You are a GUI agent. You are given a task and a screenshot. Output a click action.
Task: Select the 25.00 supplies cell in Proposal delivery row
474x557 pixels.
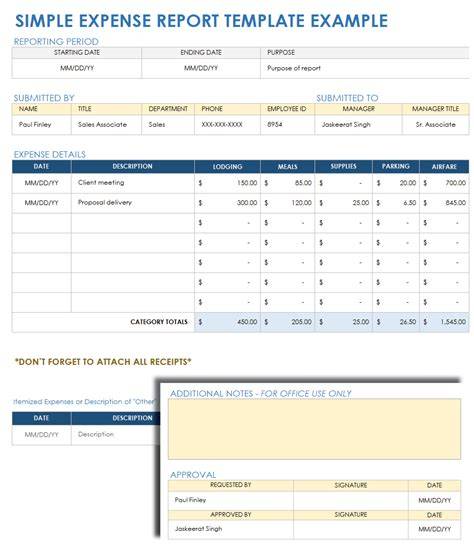tap(343, 203)
